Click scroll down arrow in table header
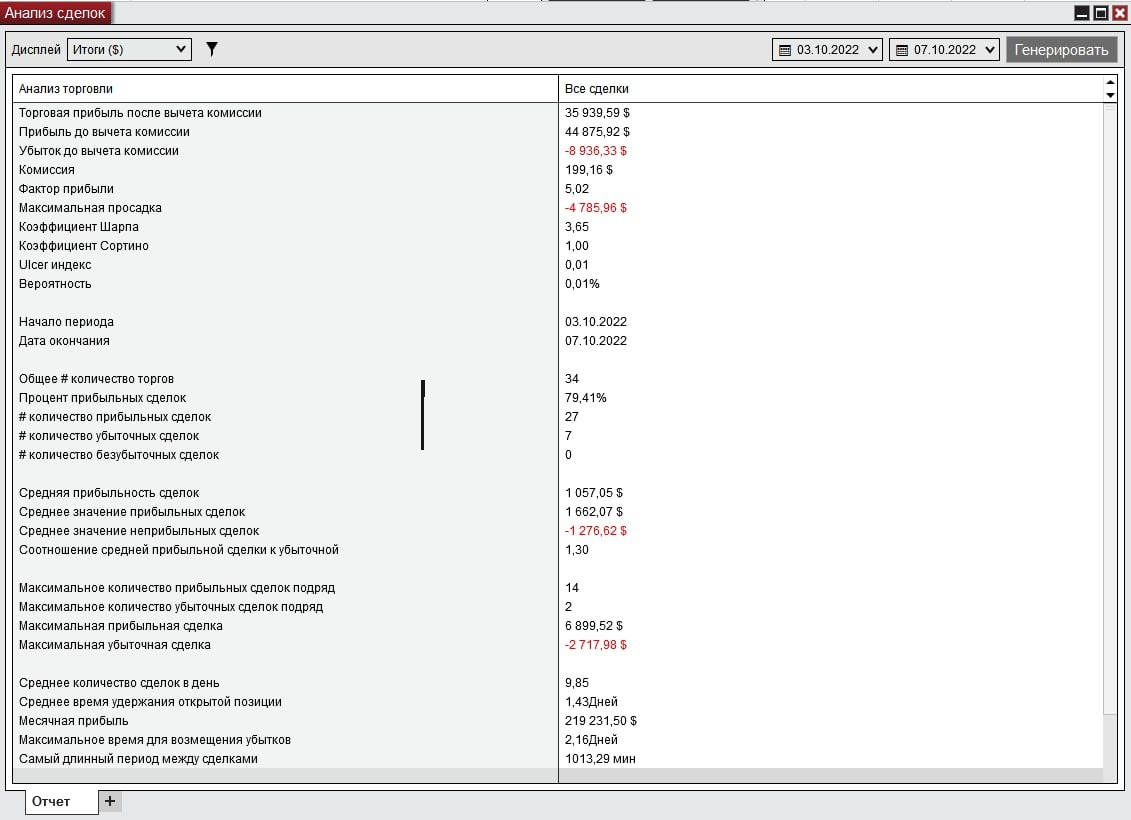 point(1110,95)
